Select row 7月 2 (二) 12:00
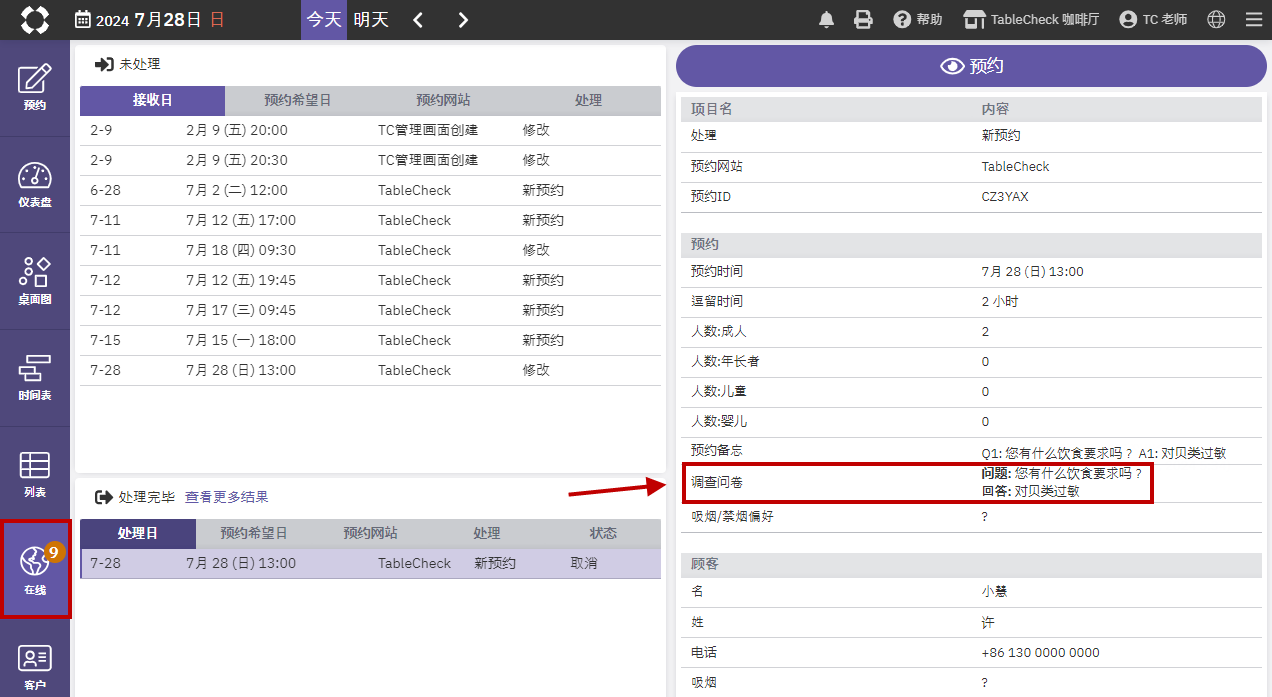Screen dimensions: 1272x697 370,190
